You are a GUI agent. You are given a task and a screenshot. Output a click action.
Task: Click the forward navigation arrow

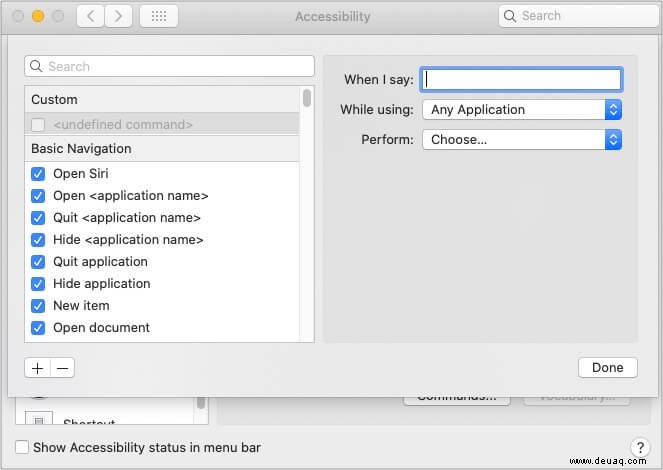point(118,16)
